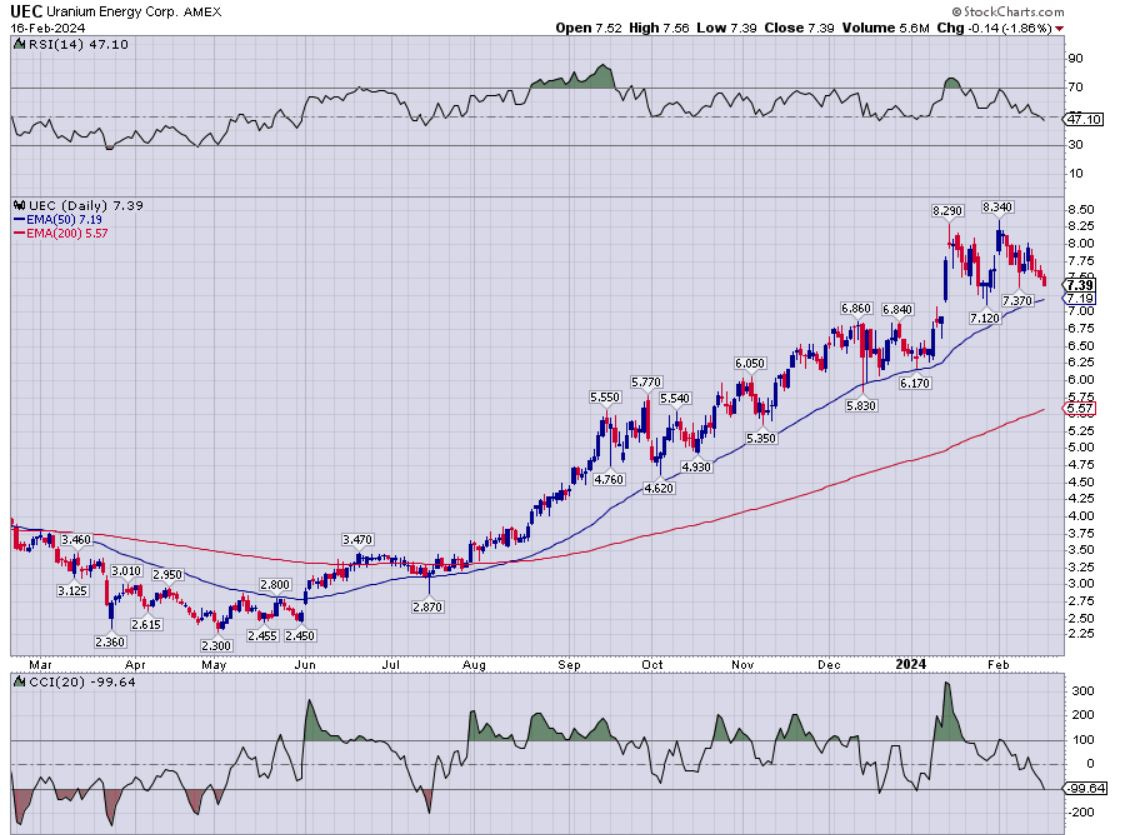Click the 4.620 low price label
The image size is (1123, 835).
coord(659,488)
